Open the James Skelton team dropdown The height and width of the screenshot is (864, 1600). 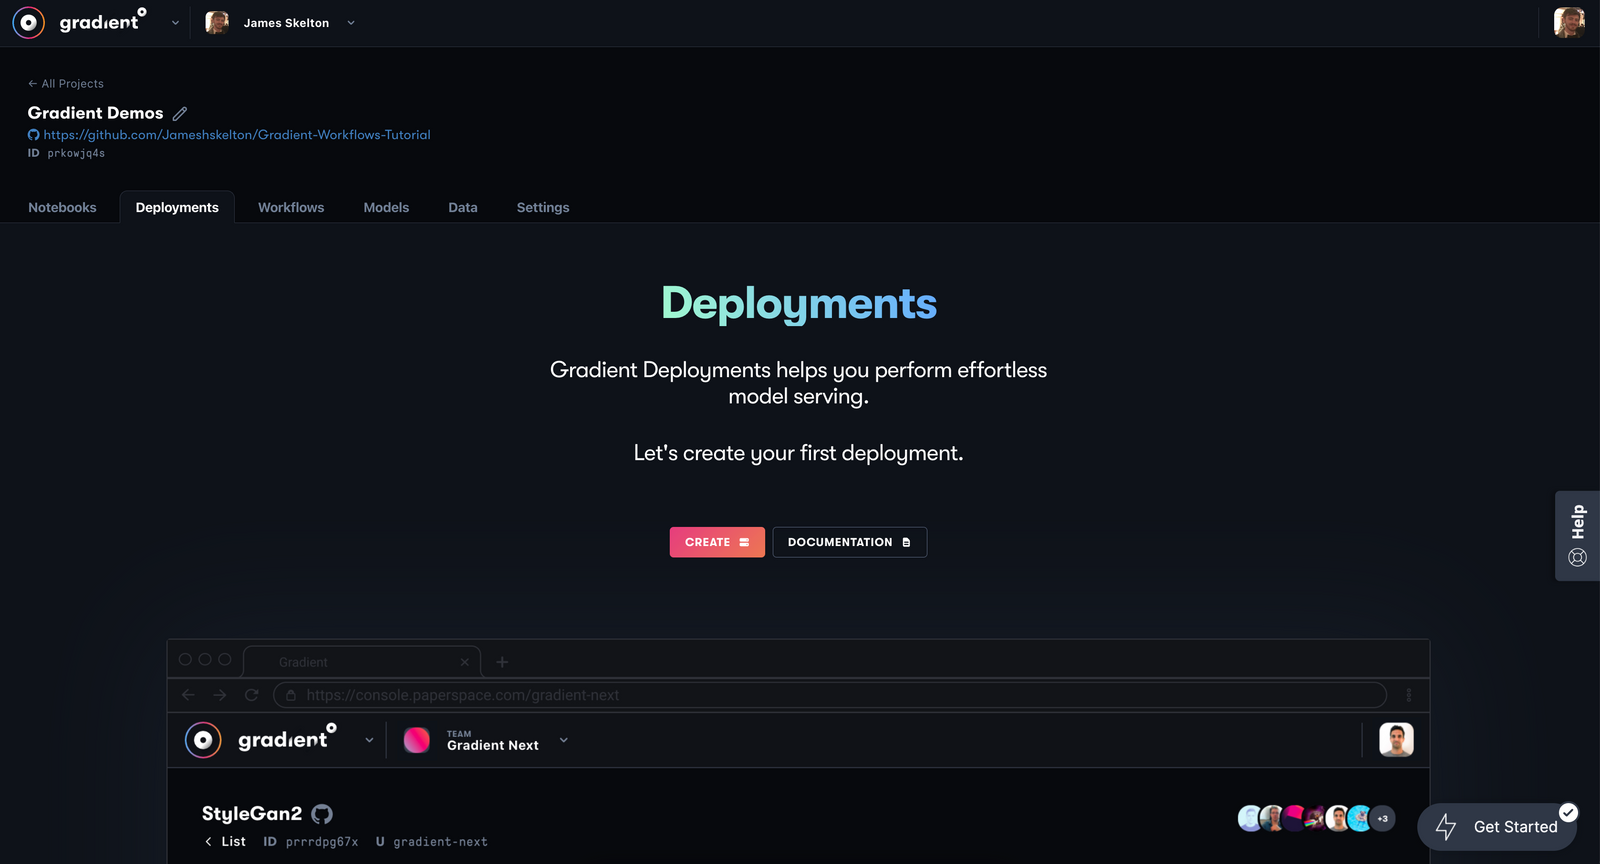pos(350,23)
